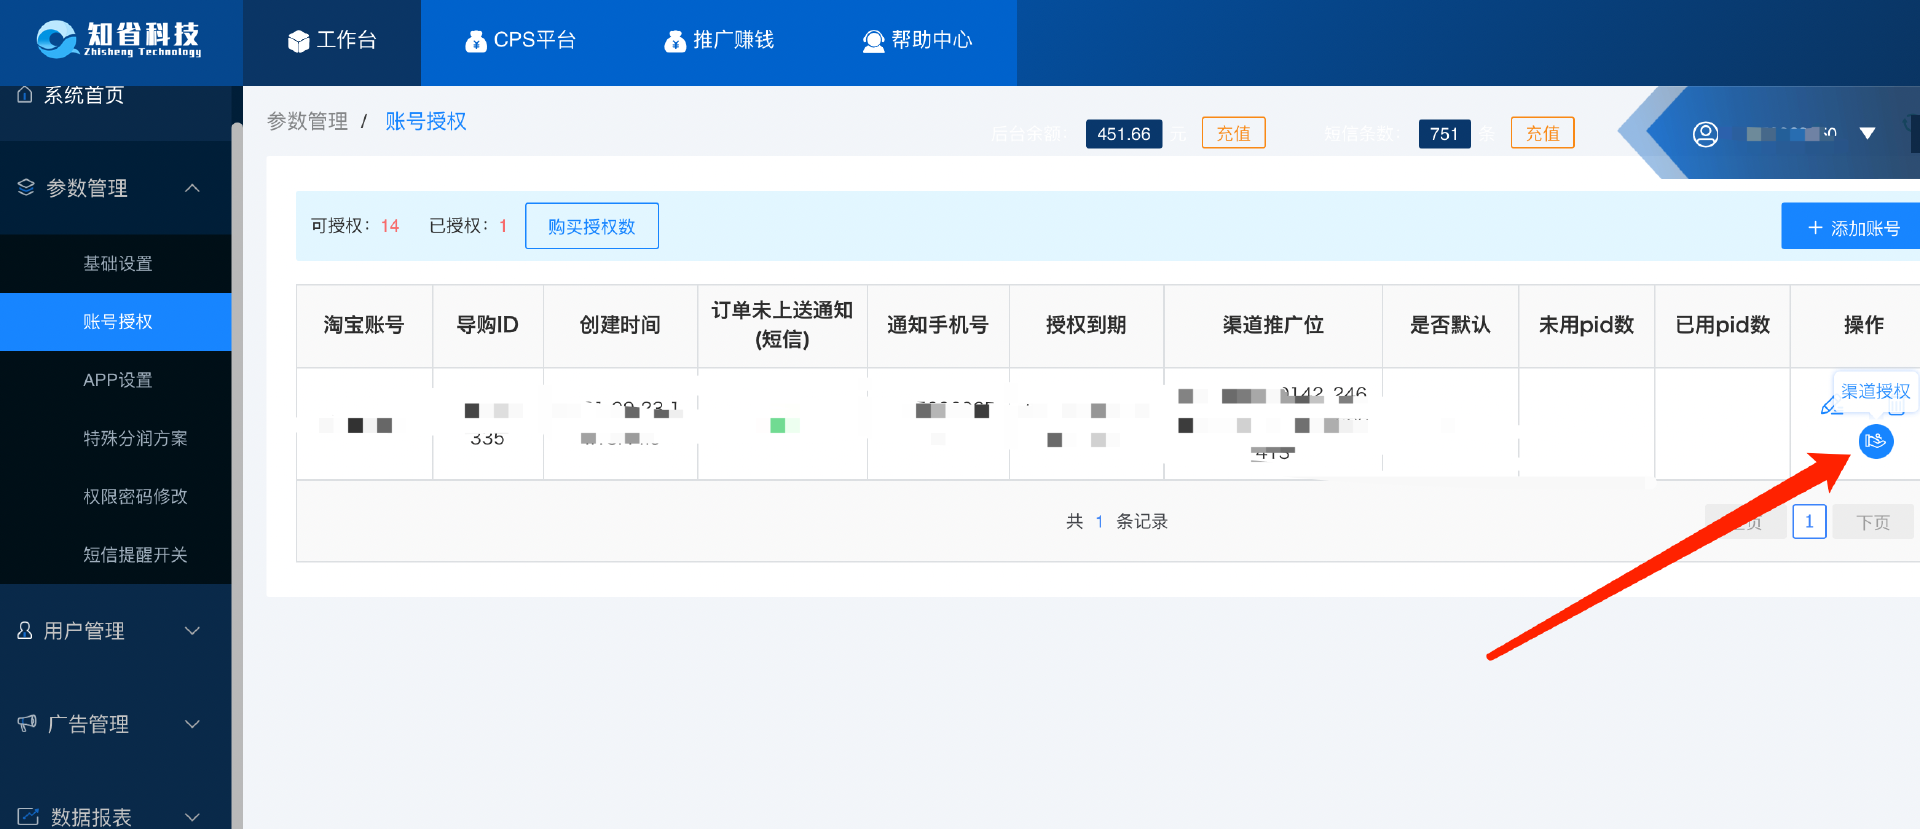This screenshot has width=1920, height=829.
Task: Click 购买授权数 button
Action: pos(591,226)
